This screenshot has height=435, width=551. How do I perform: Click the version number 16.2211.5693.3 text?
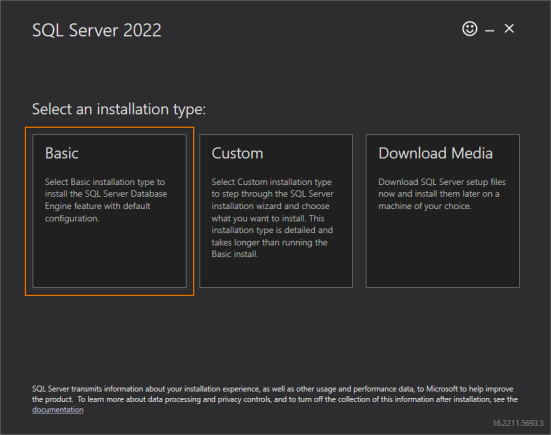pyautogui.click(x=518, y=423)
